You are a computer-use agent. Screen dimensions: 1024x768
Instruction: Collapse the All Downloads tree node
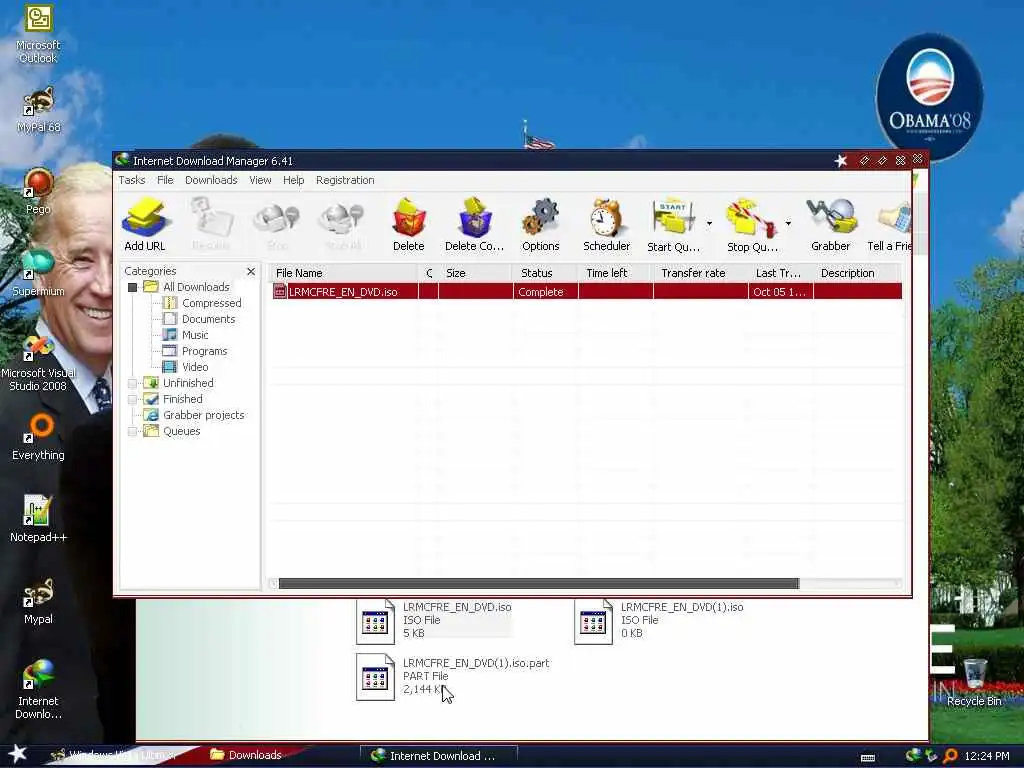point(133,287)
